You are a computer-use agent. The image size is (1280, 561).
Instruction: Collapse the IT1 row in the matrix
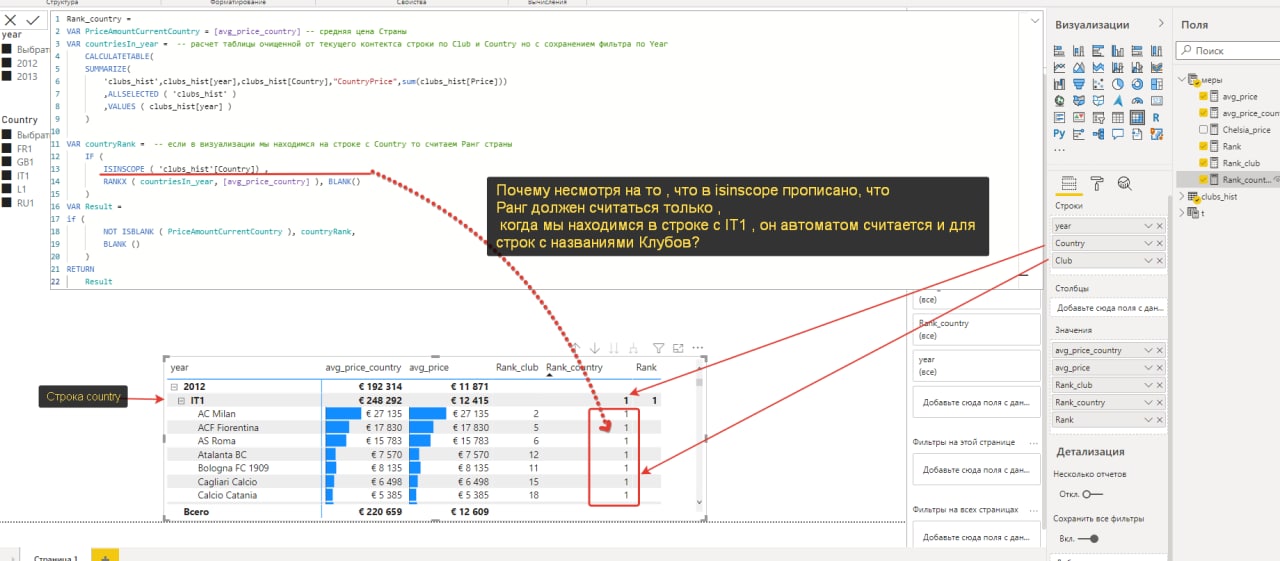(x=182, y=400)
